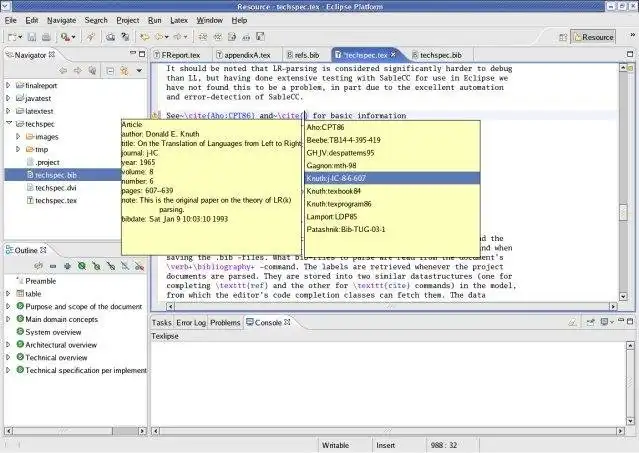The width and height of the screenshot is (639, 453).
Task: Toggle the green circle section filter in Outline
Action: point(82,266)
